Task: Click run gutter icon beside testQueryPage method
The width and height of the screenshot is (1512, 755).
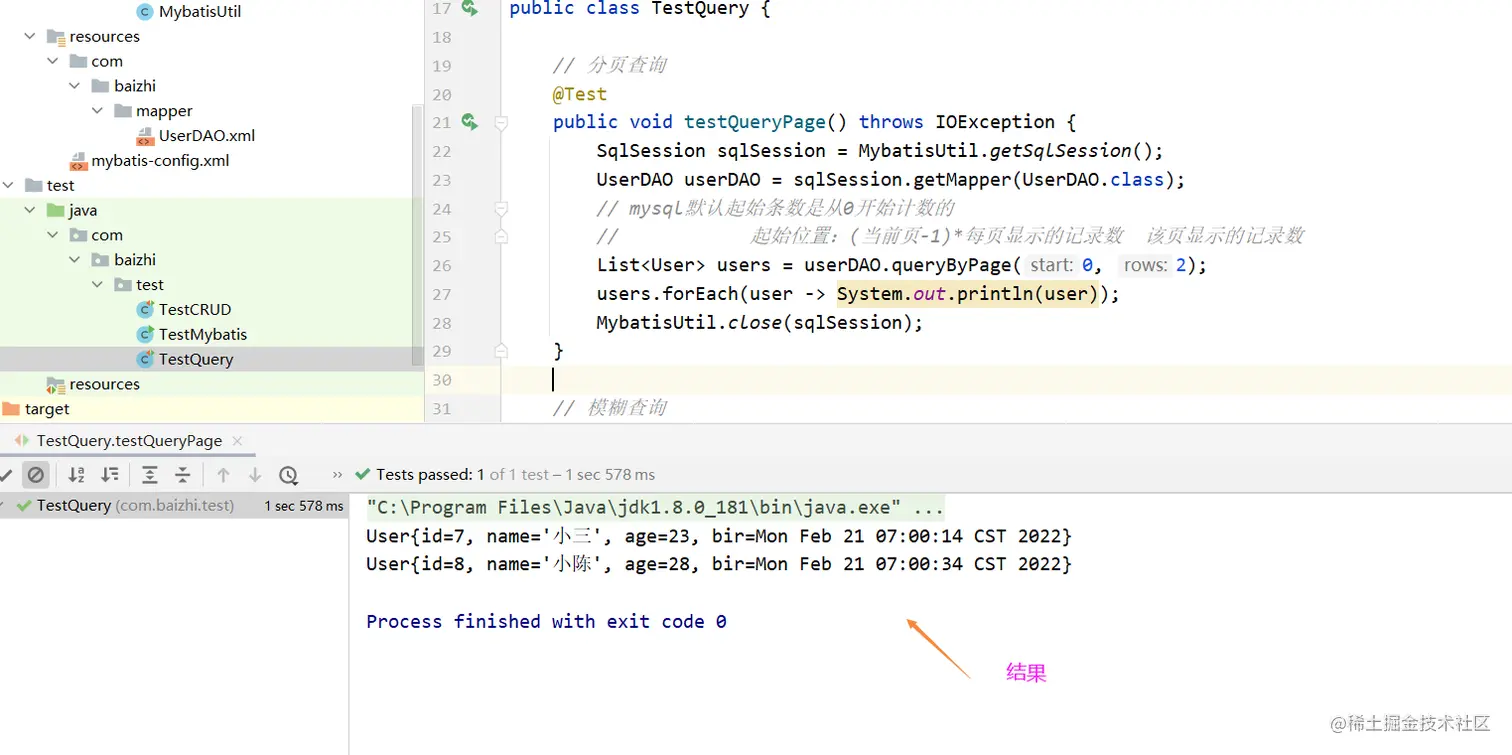Action: pyautogui.click(x=469, y=122)
